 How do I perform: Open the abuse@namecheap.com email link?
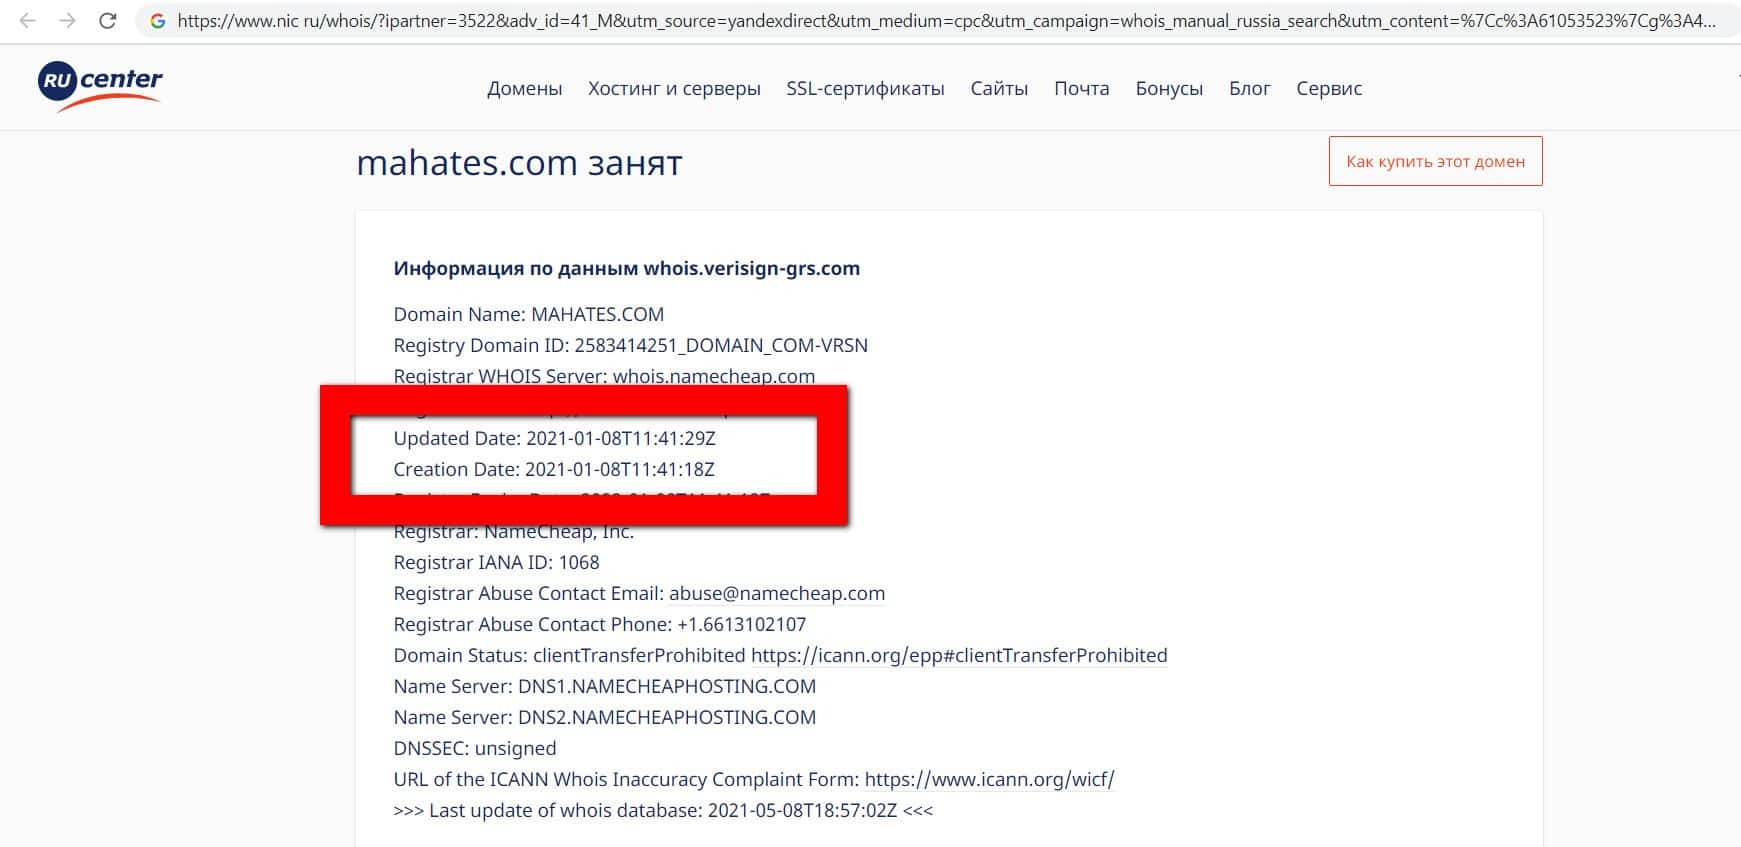click(x=777, y=593)
